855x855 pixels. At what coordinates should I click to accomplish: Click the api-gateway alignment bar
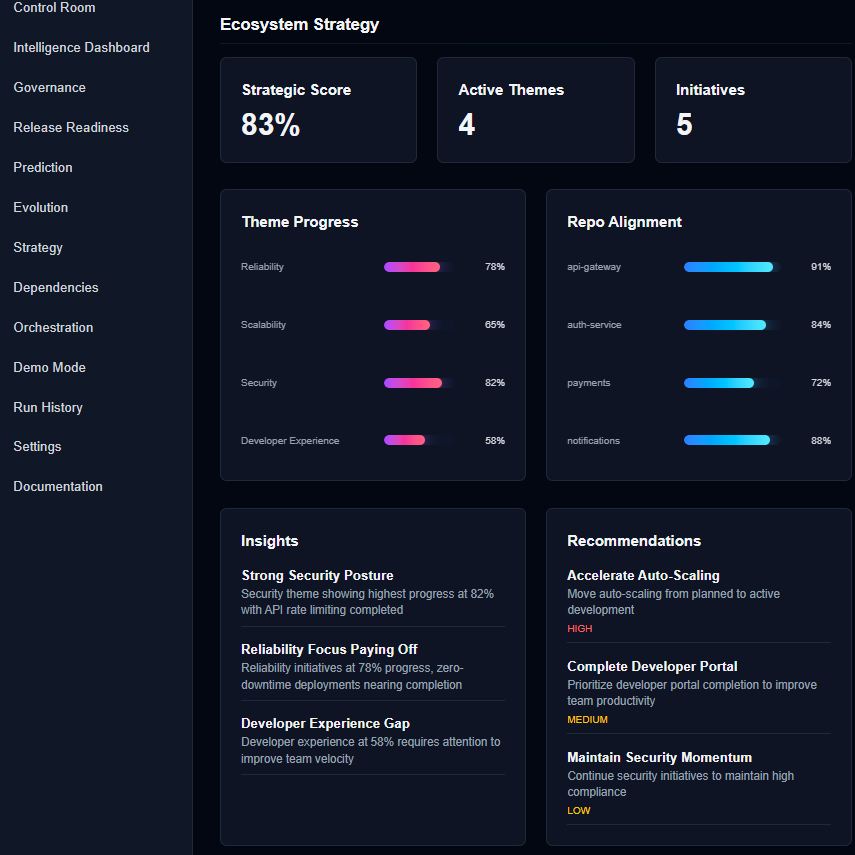coord(728,267)
